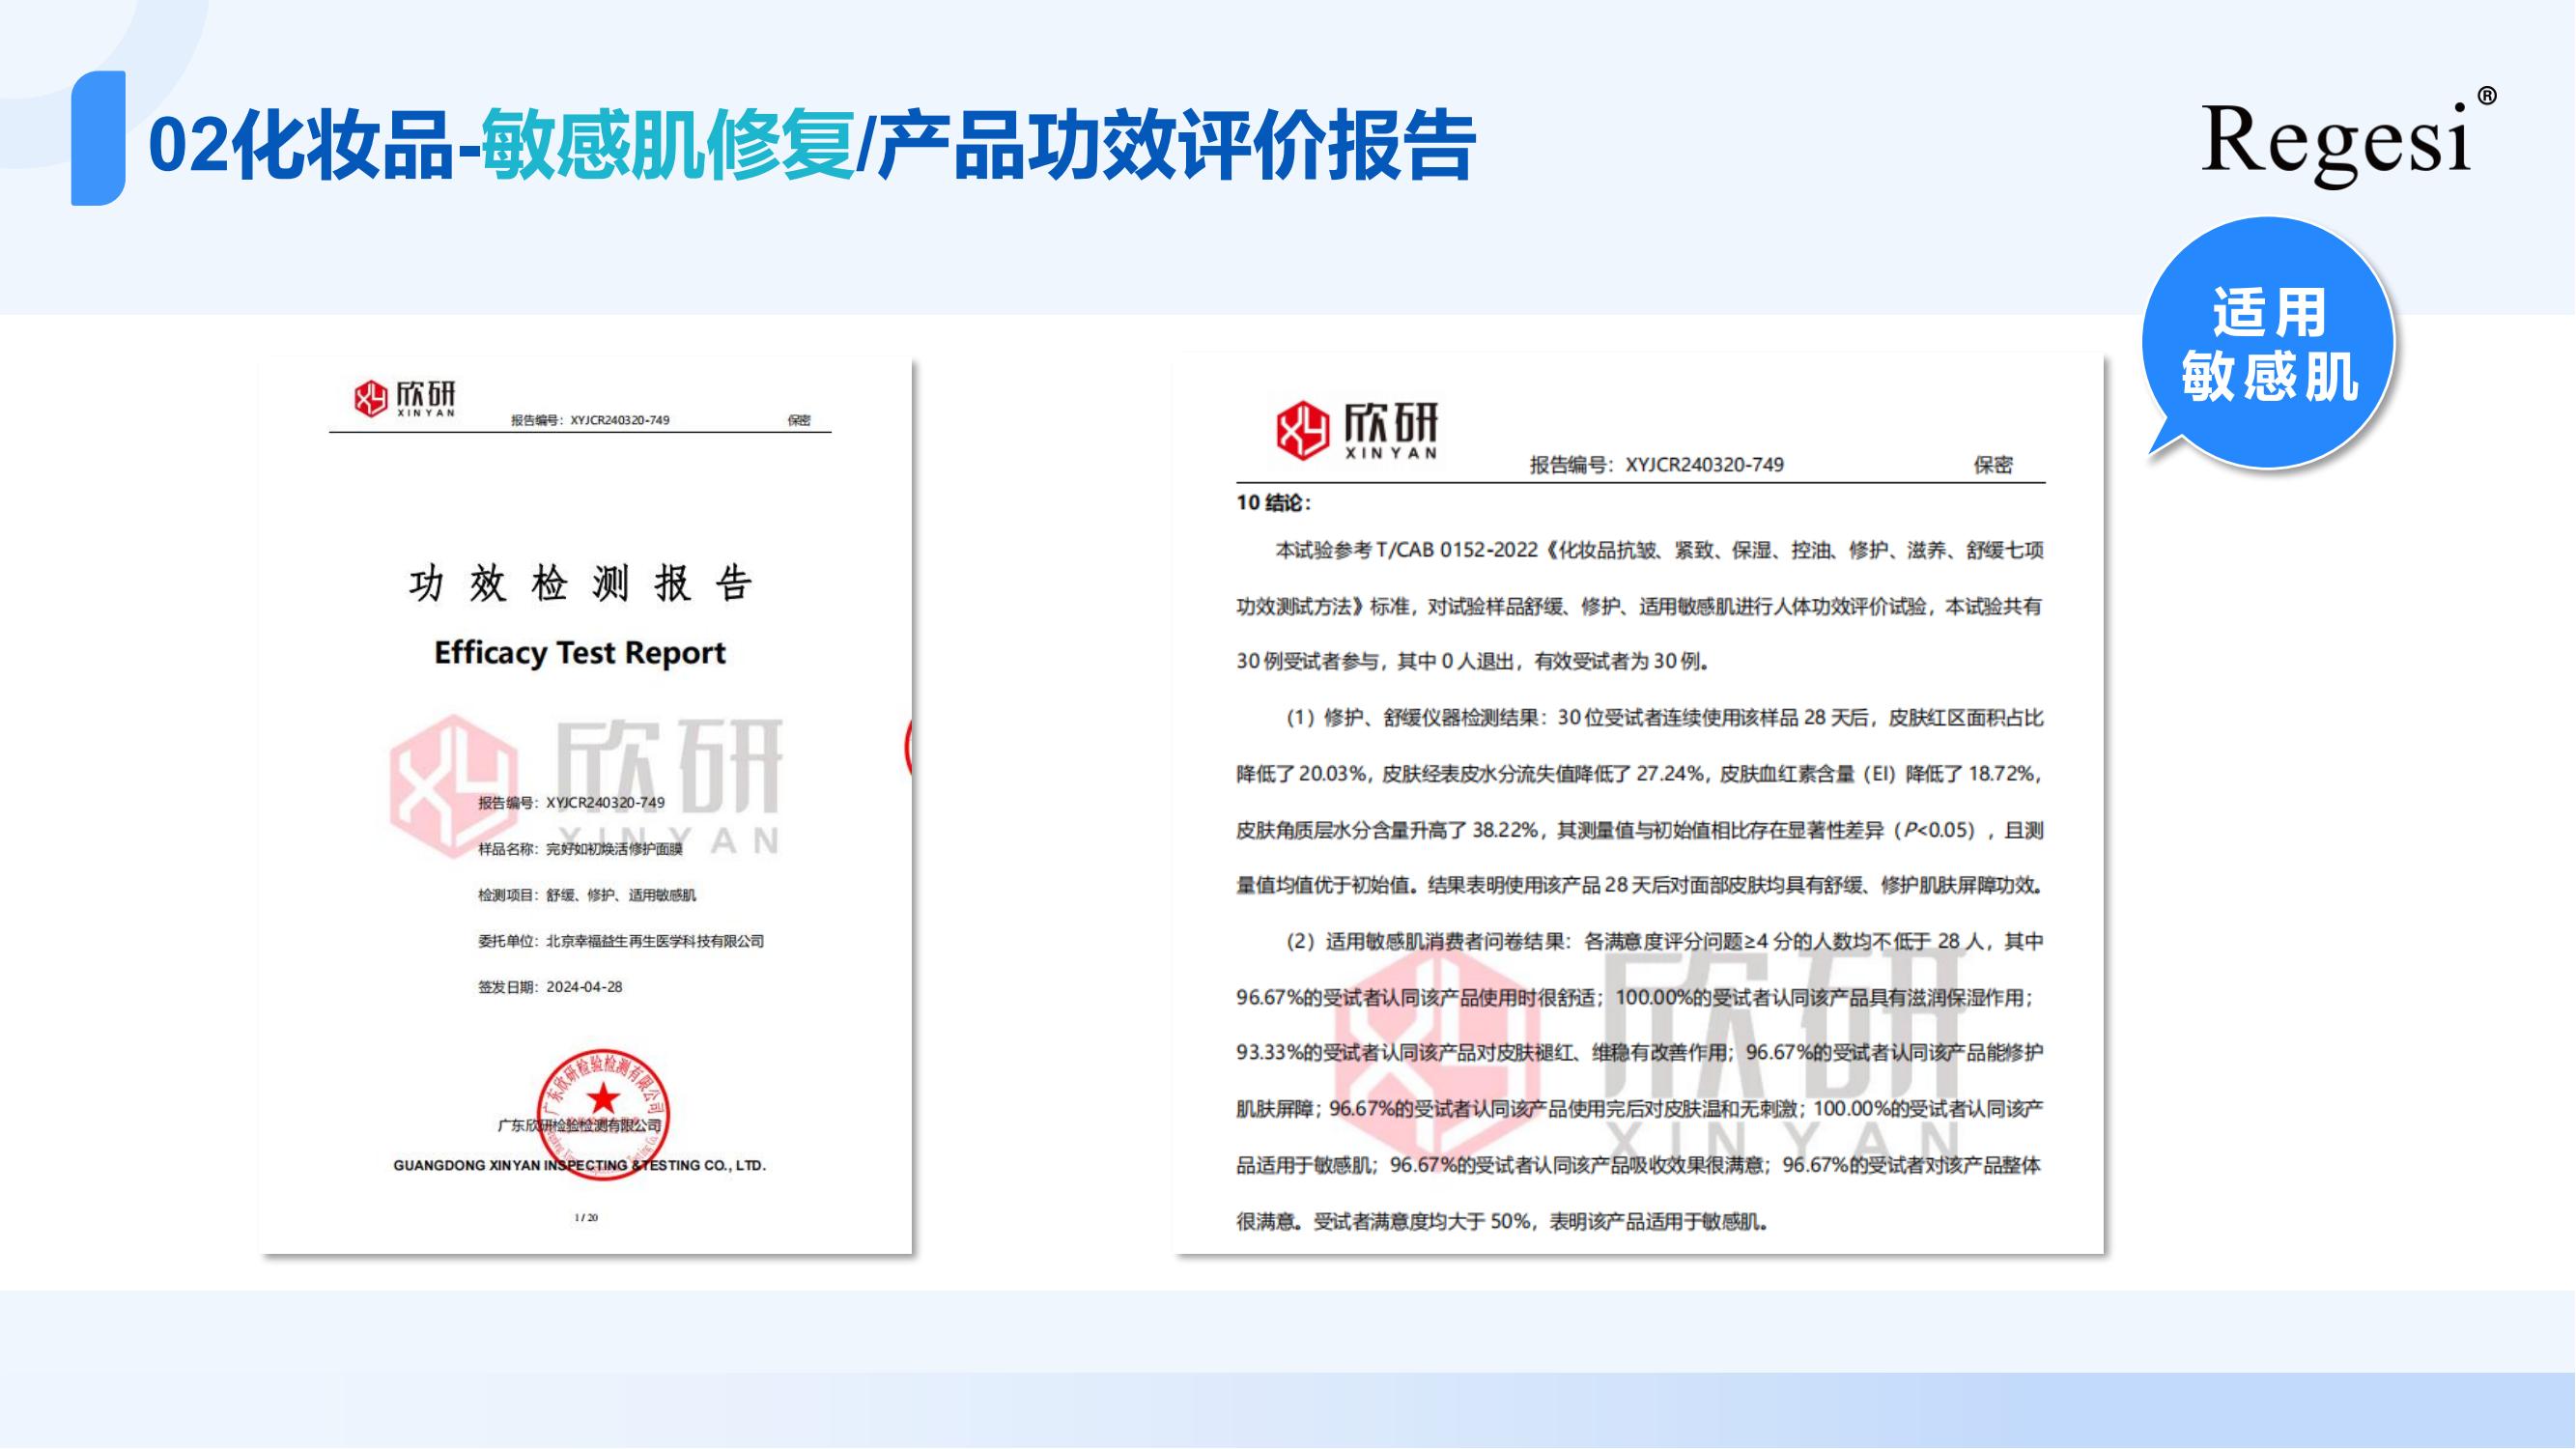This screenshot has height=1449, width=2576.
Task: Click the 10 结论 section heading
Action: [x=1273, y=502]
